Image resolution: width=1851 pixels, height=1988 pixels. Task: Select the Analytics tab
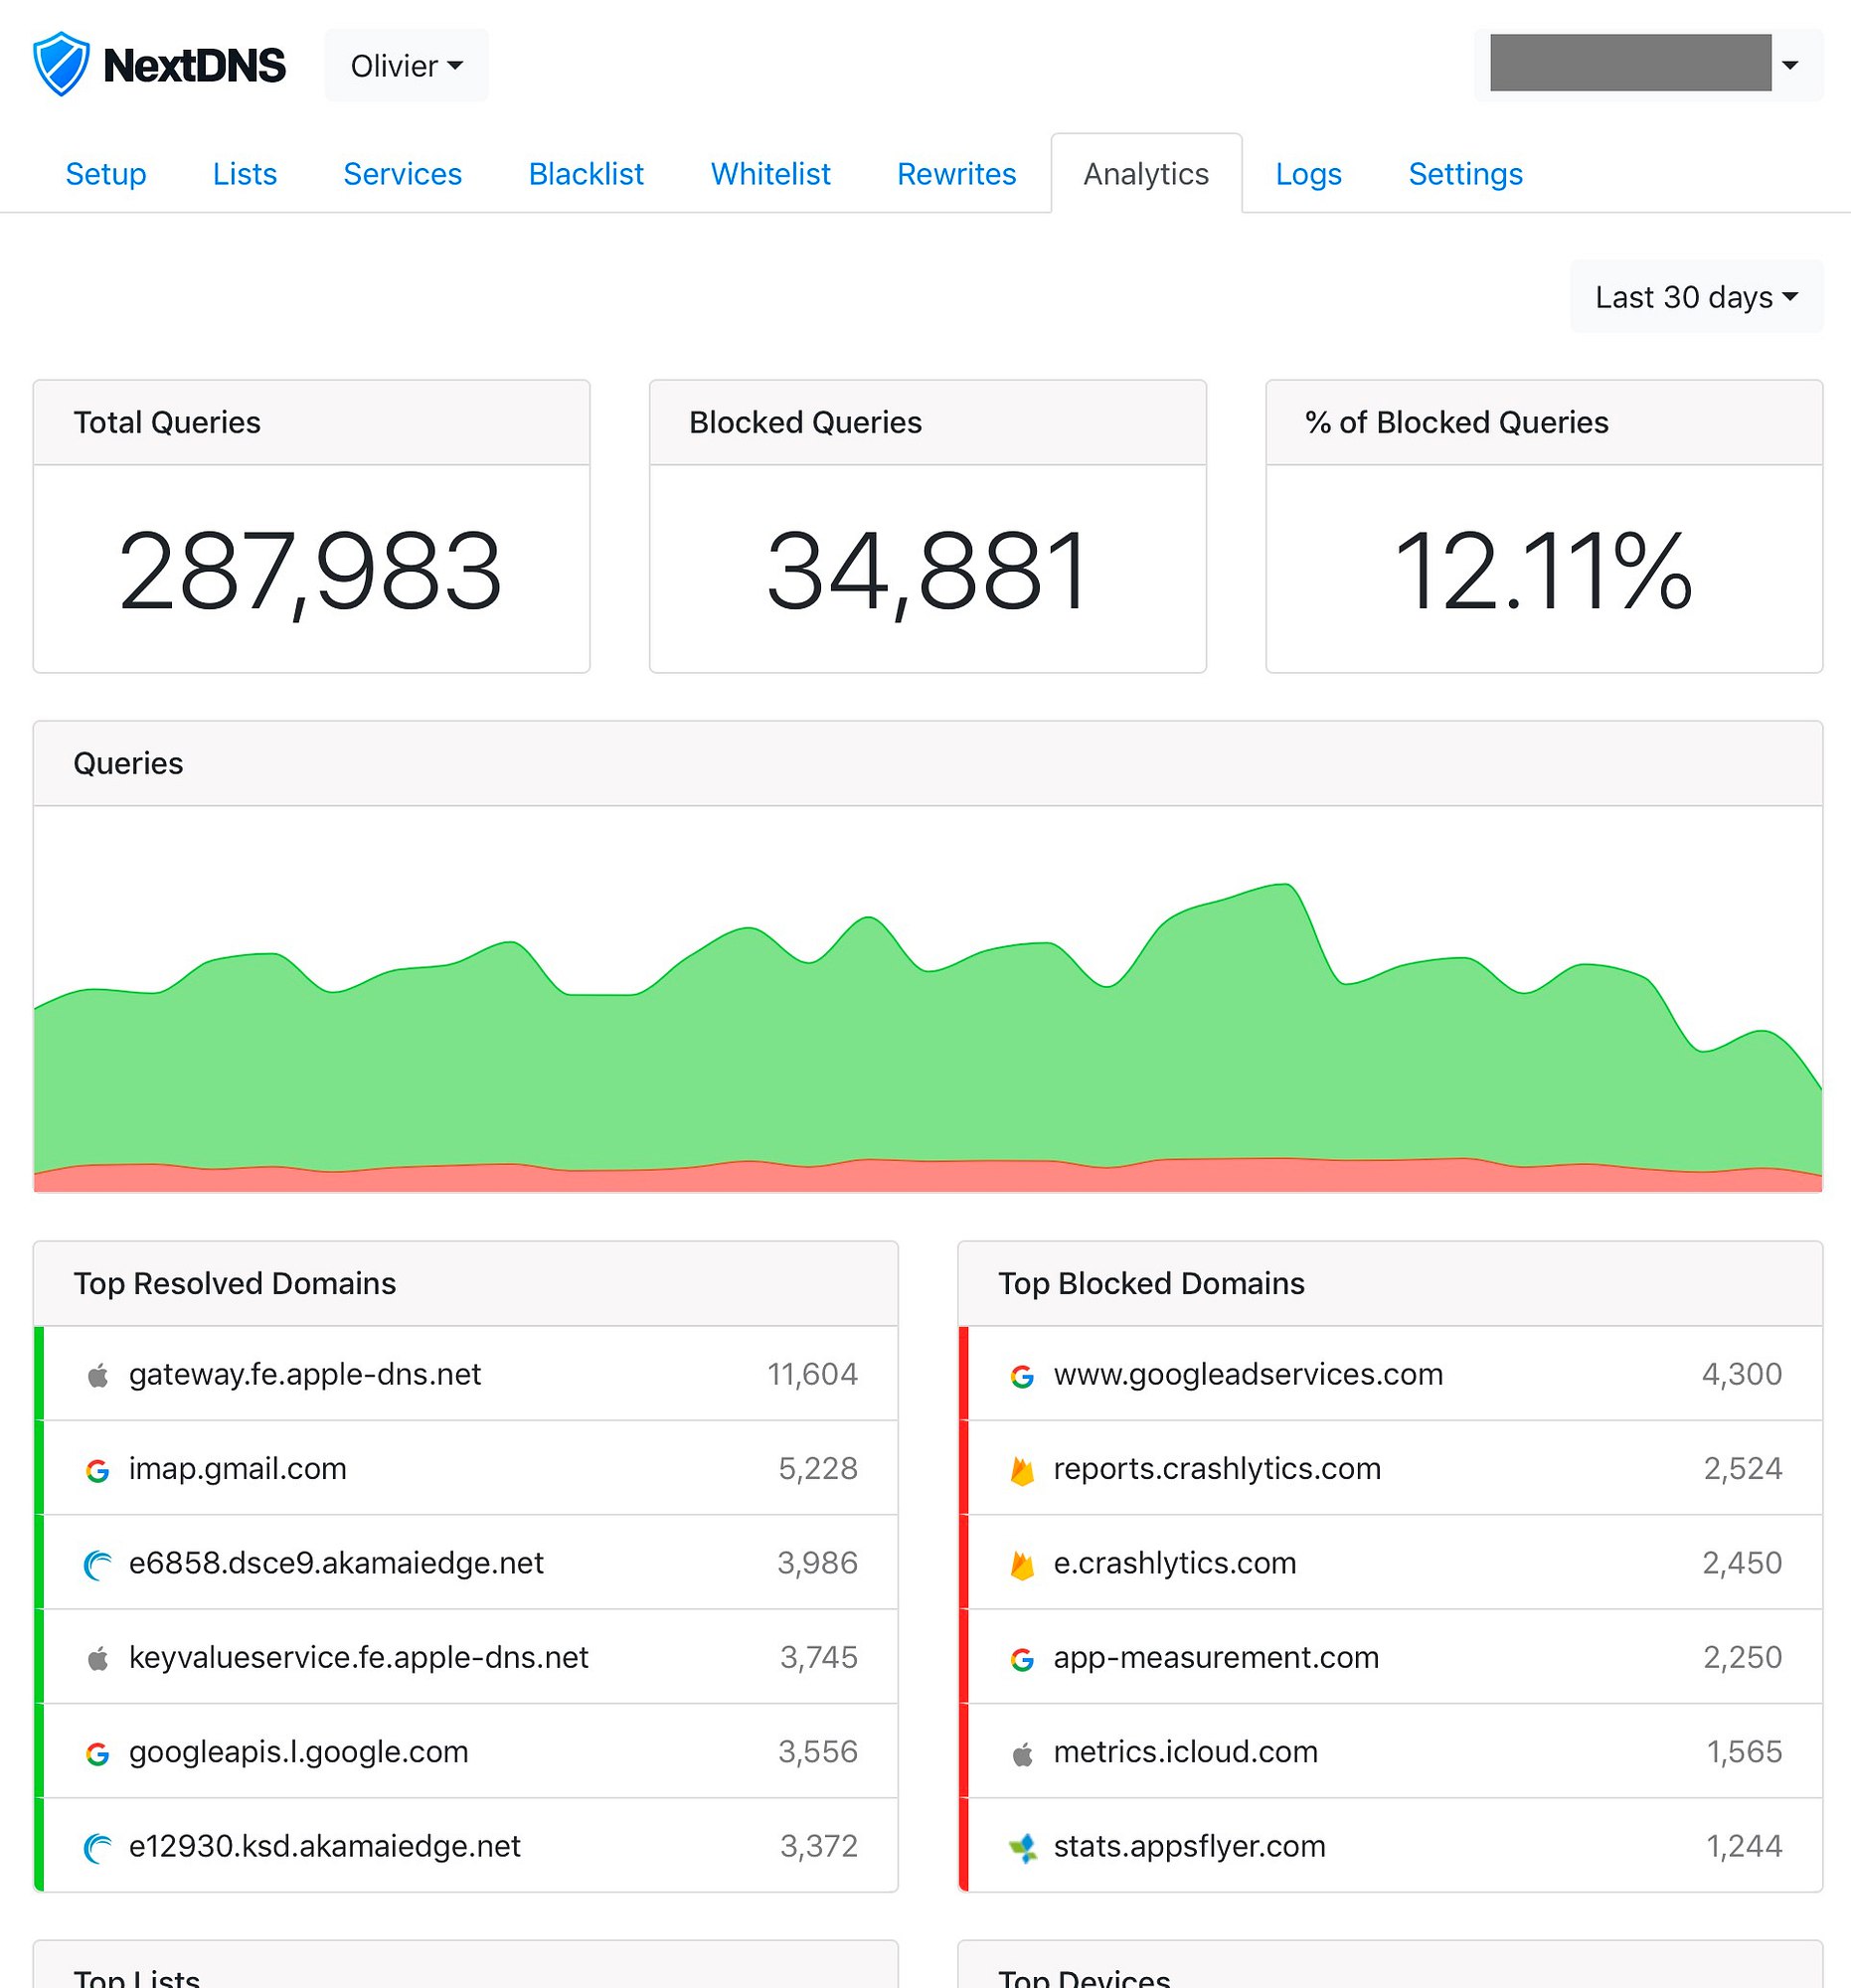click(1146, 174)
